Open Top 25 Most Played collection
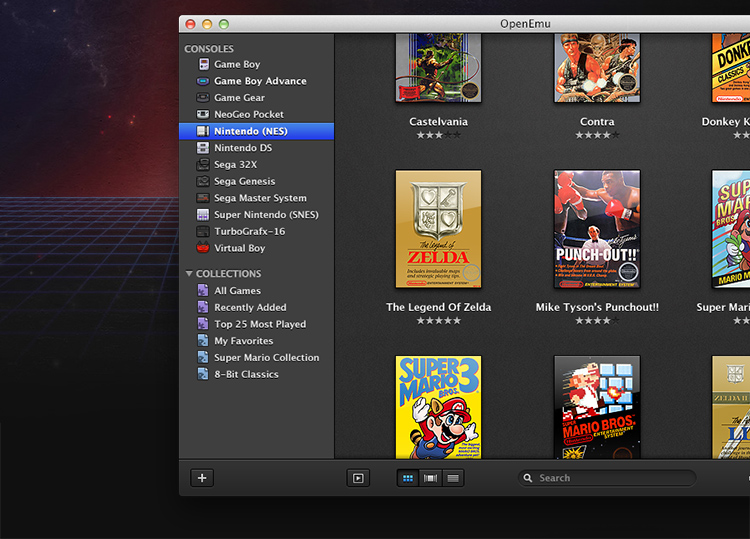This screenshot has height=539, width=750. [256, 324]
